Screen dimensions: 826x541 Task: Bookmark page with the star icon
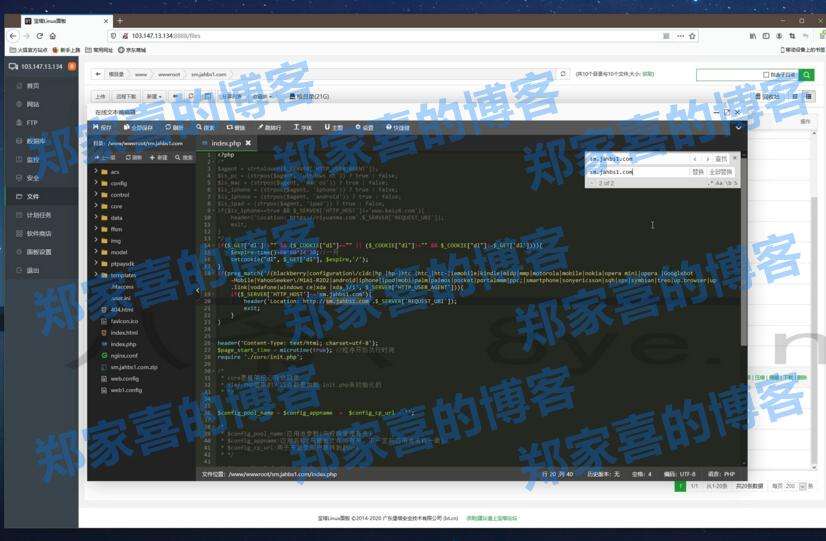point(692,36)
